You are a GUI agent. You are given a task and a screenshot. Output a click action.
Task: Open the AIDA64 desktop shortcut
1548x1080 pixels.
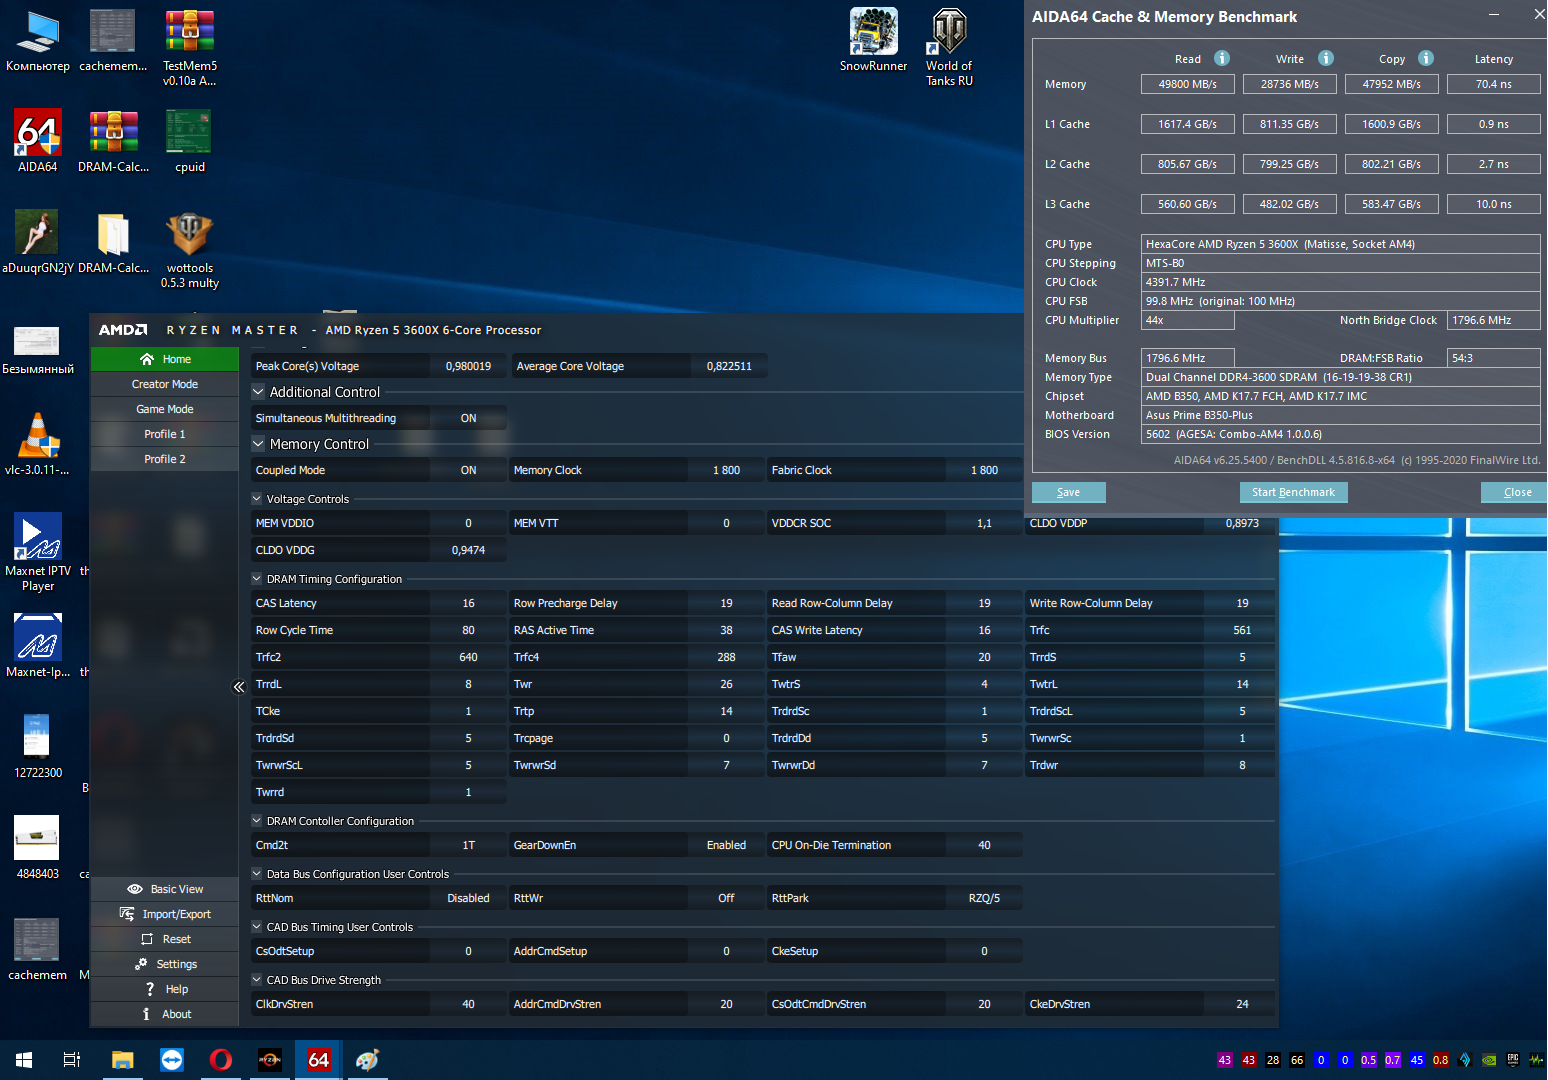tap(38, 141)
